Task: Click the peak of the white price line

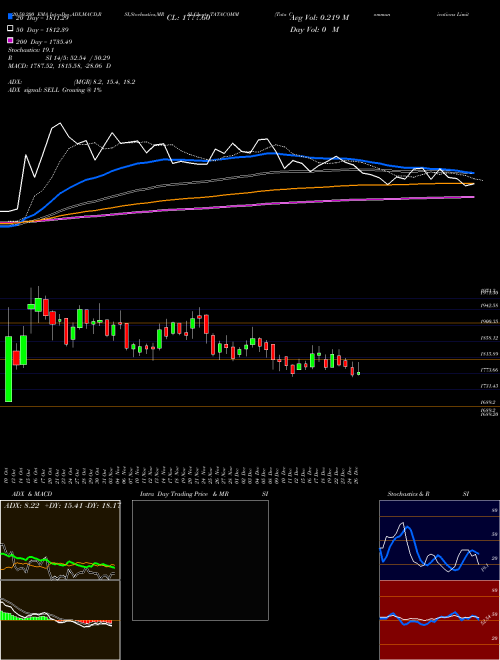Action: pyautogui.click(x=60, y=123)
